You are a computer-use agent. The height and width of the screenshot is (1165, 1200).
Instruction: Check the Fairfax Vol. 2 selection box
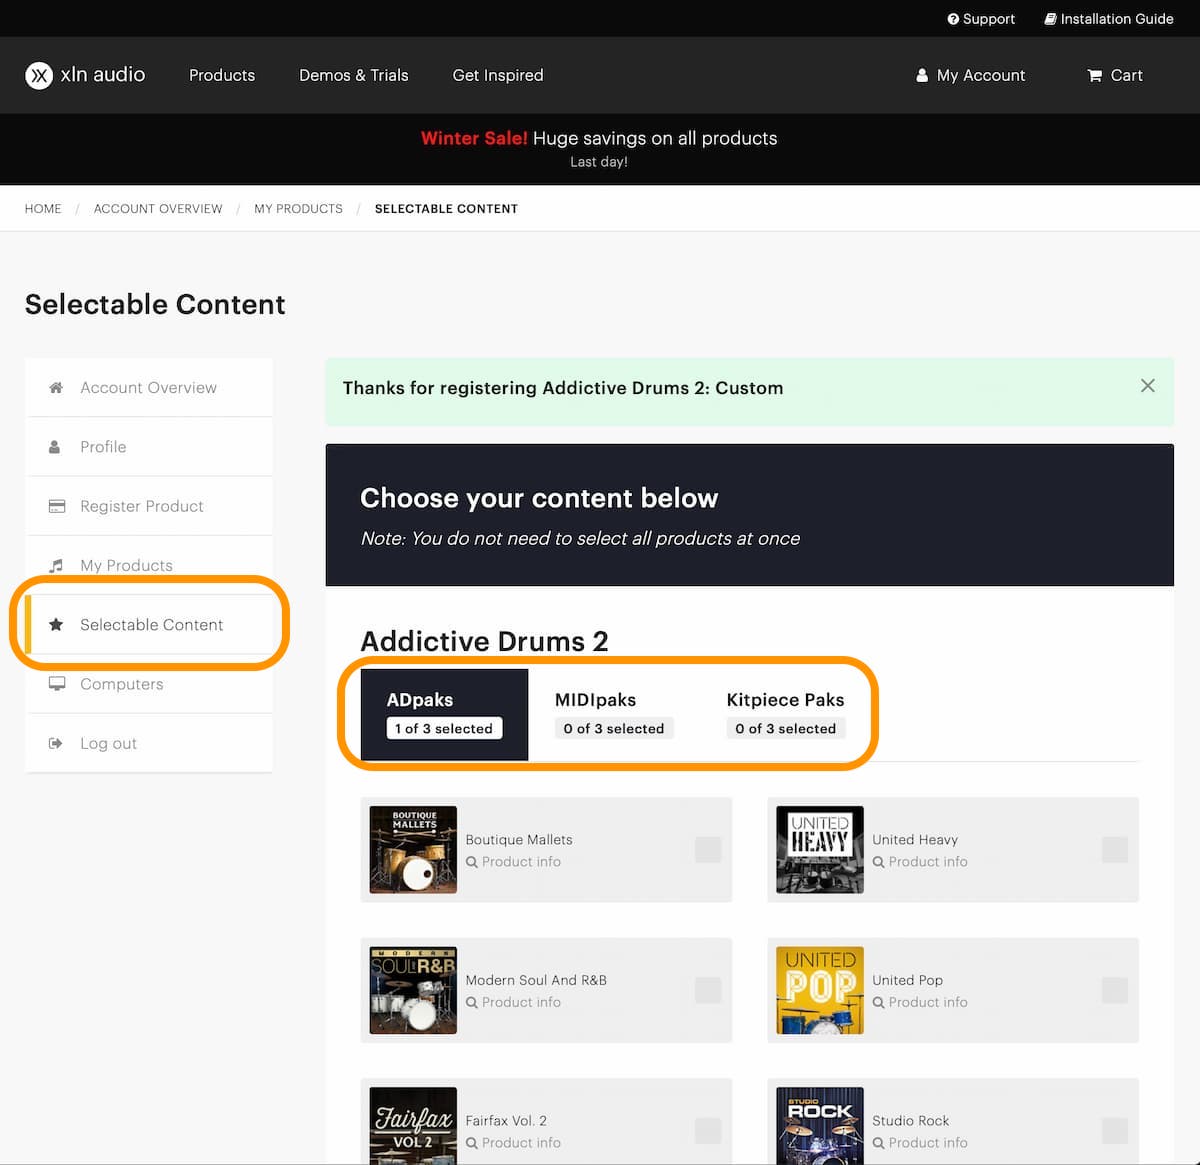[x=708, y=1131]
